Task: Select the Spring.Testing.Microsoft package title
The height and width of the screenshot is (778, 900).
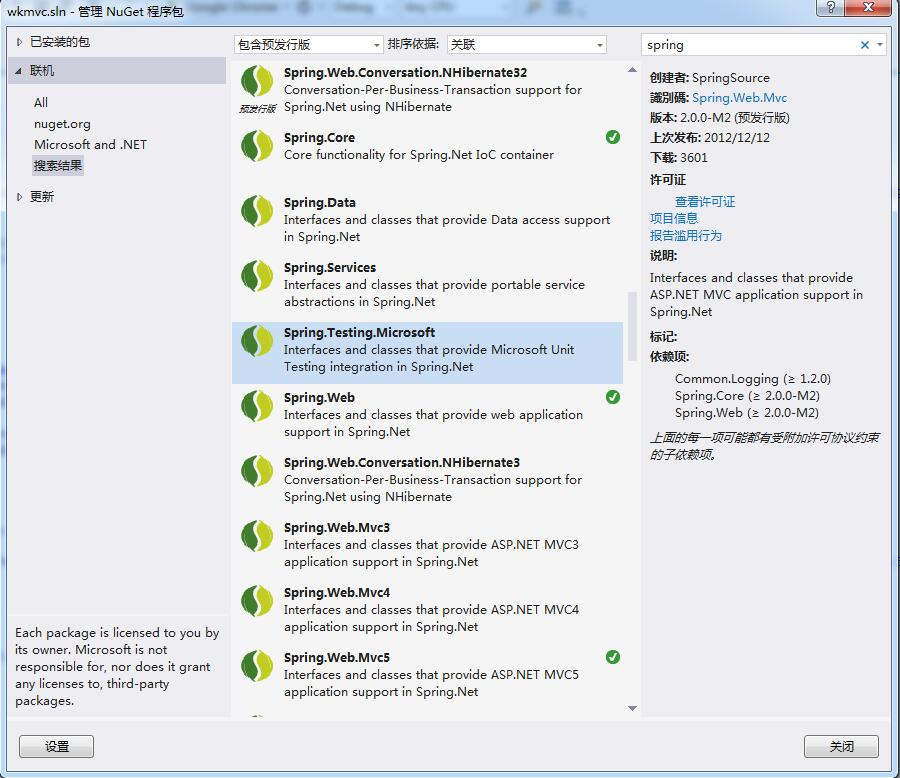Action: pos(359,332)
